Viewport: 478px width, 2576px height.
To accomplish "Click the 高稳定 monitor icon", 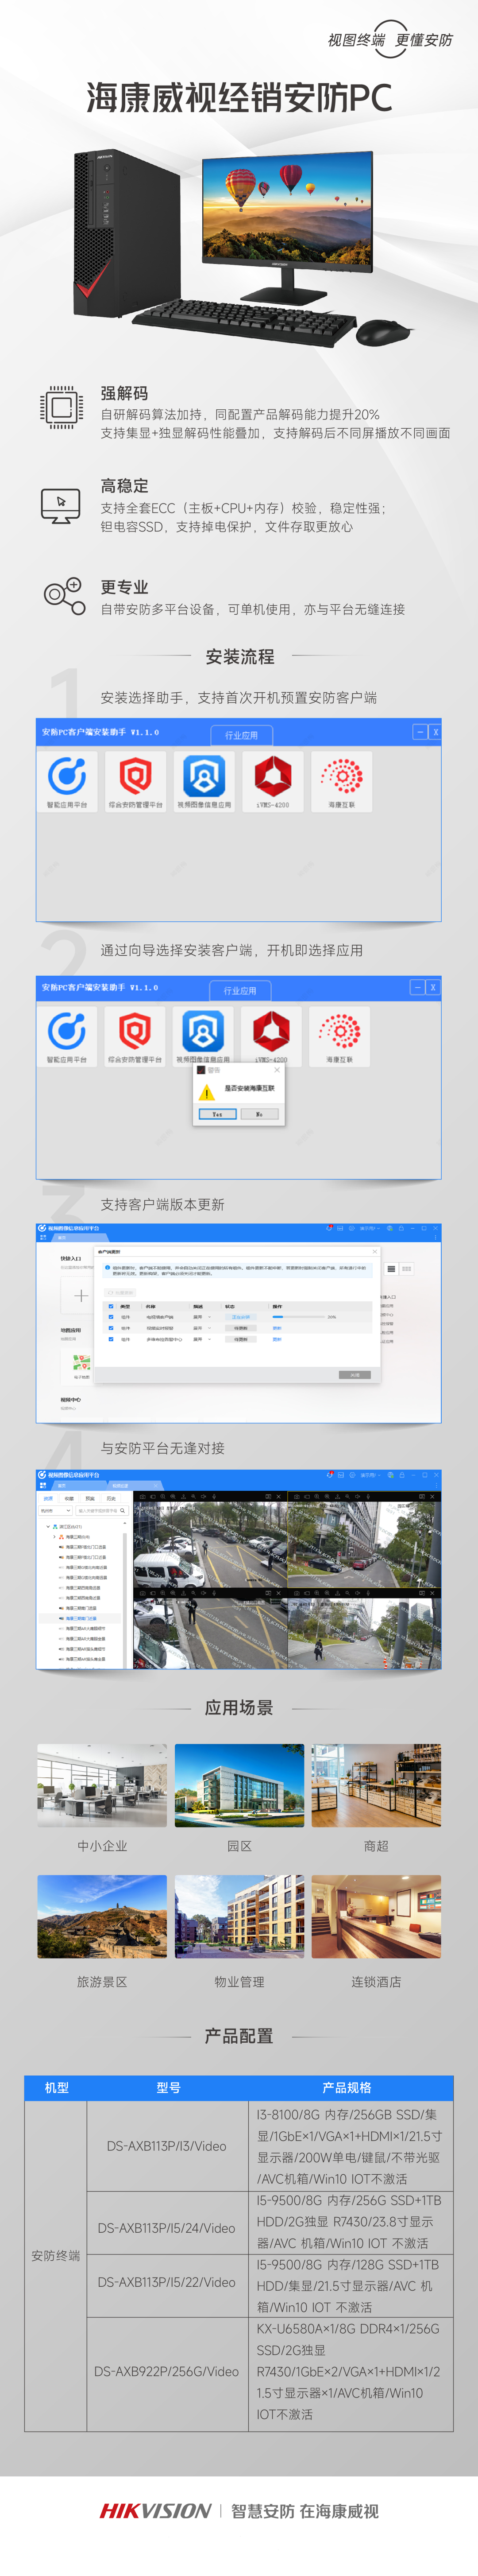I will click(x=61, y=506).
